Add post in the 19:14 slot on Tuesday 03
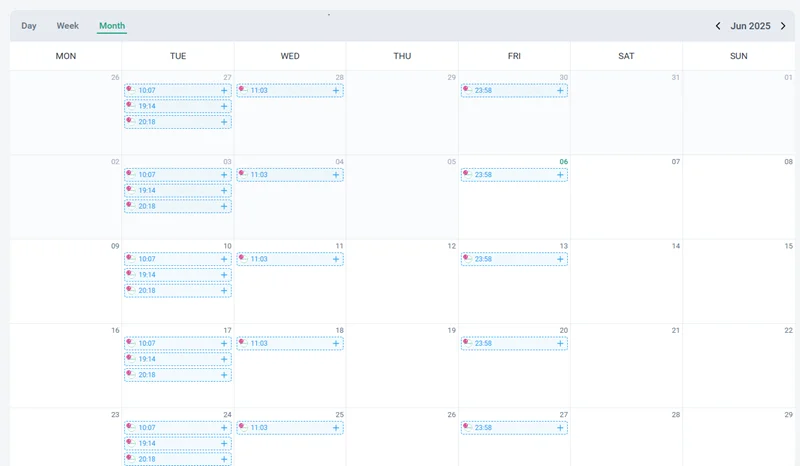800x466 pixels. point(224,190)
